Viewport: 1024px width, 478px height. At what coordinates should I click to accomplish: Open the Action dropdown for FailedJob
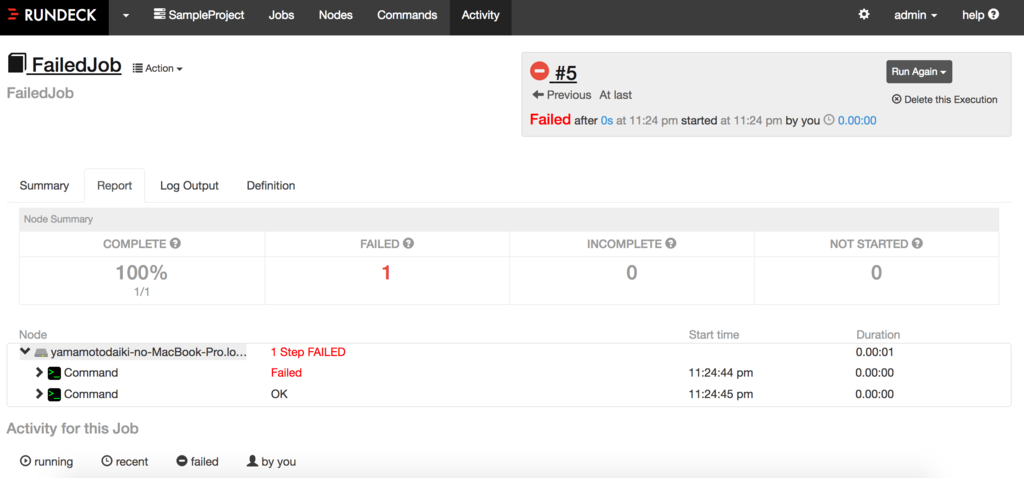157,69
